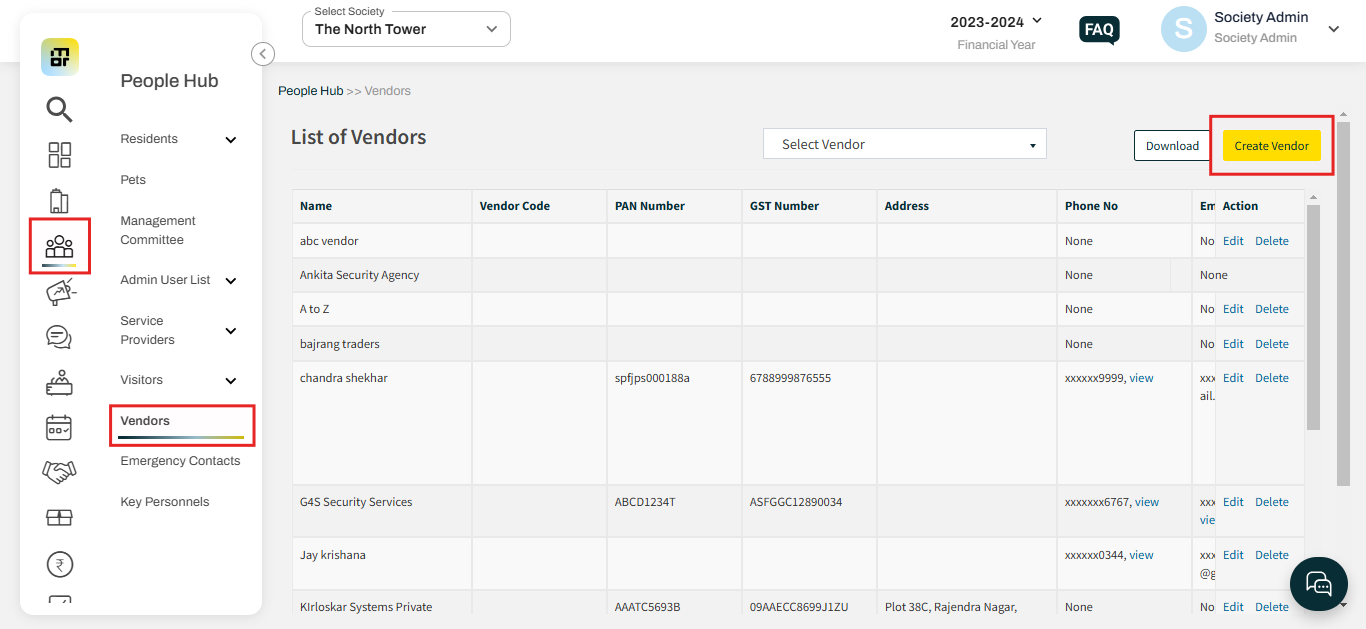The height and width of the screenshot is (629, 1366).
Task: Click the Download button
Action: point(1171,145)
